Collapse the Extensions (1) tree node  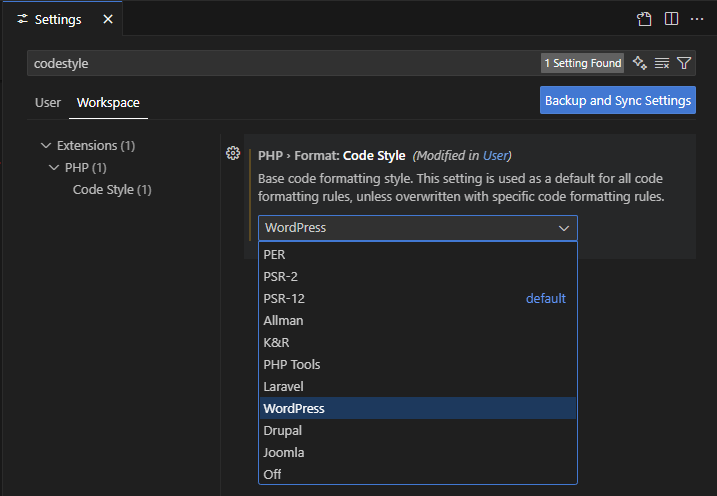coord(46,145)
